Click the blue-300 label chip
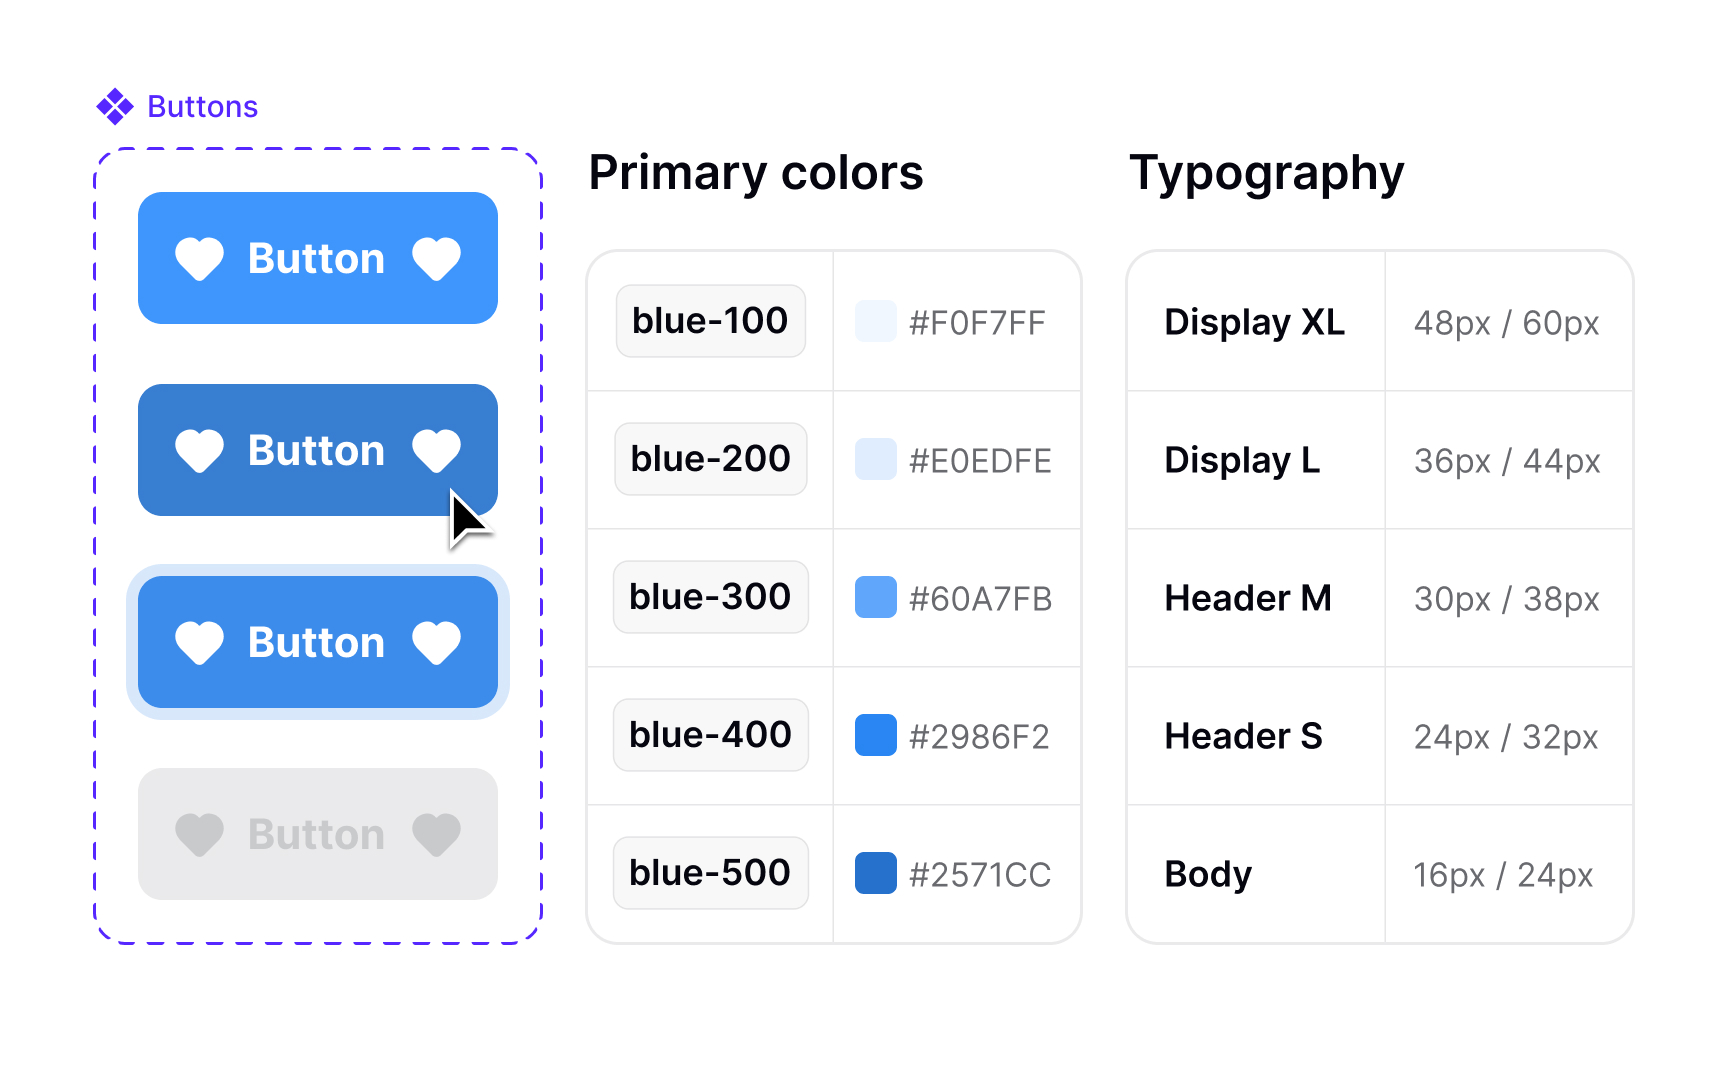1728x1080 pixels. click(710, 596)
